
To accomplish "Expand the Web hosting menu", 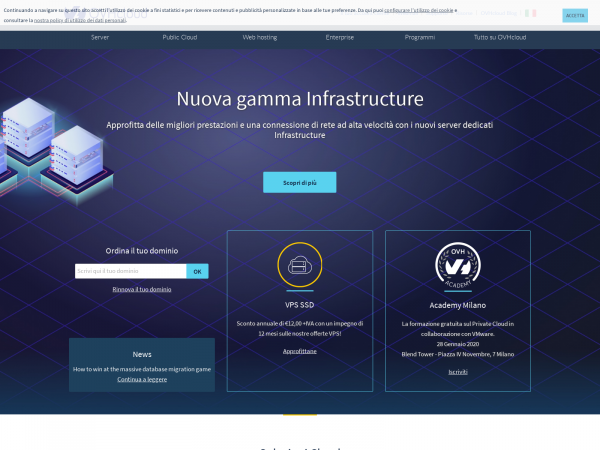I will [x=259, y=37].
